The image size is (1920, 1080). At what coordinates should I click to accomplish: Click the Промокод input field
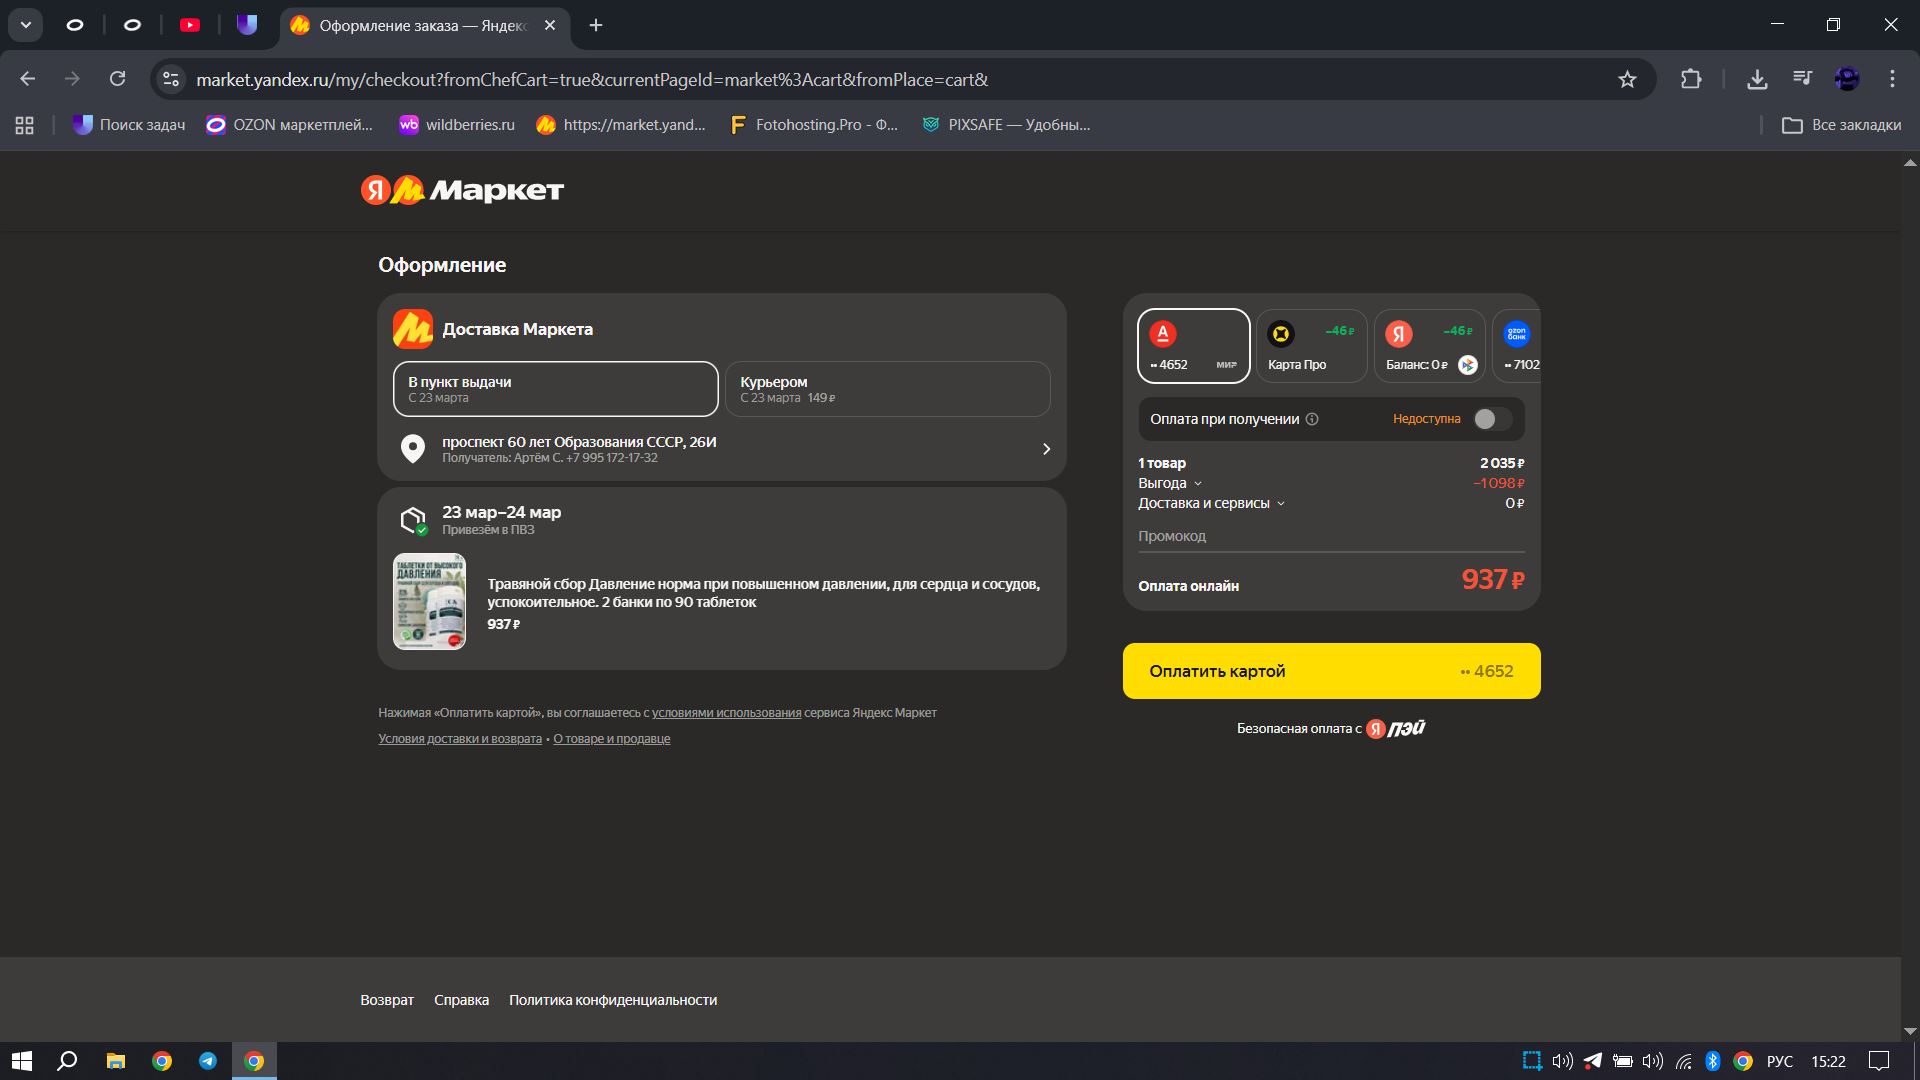click(x=1330, y=536)
